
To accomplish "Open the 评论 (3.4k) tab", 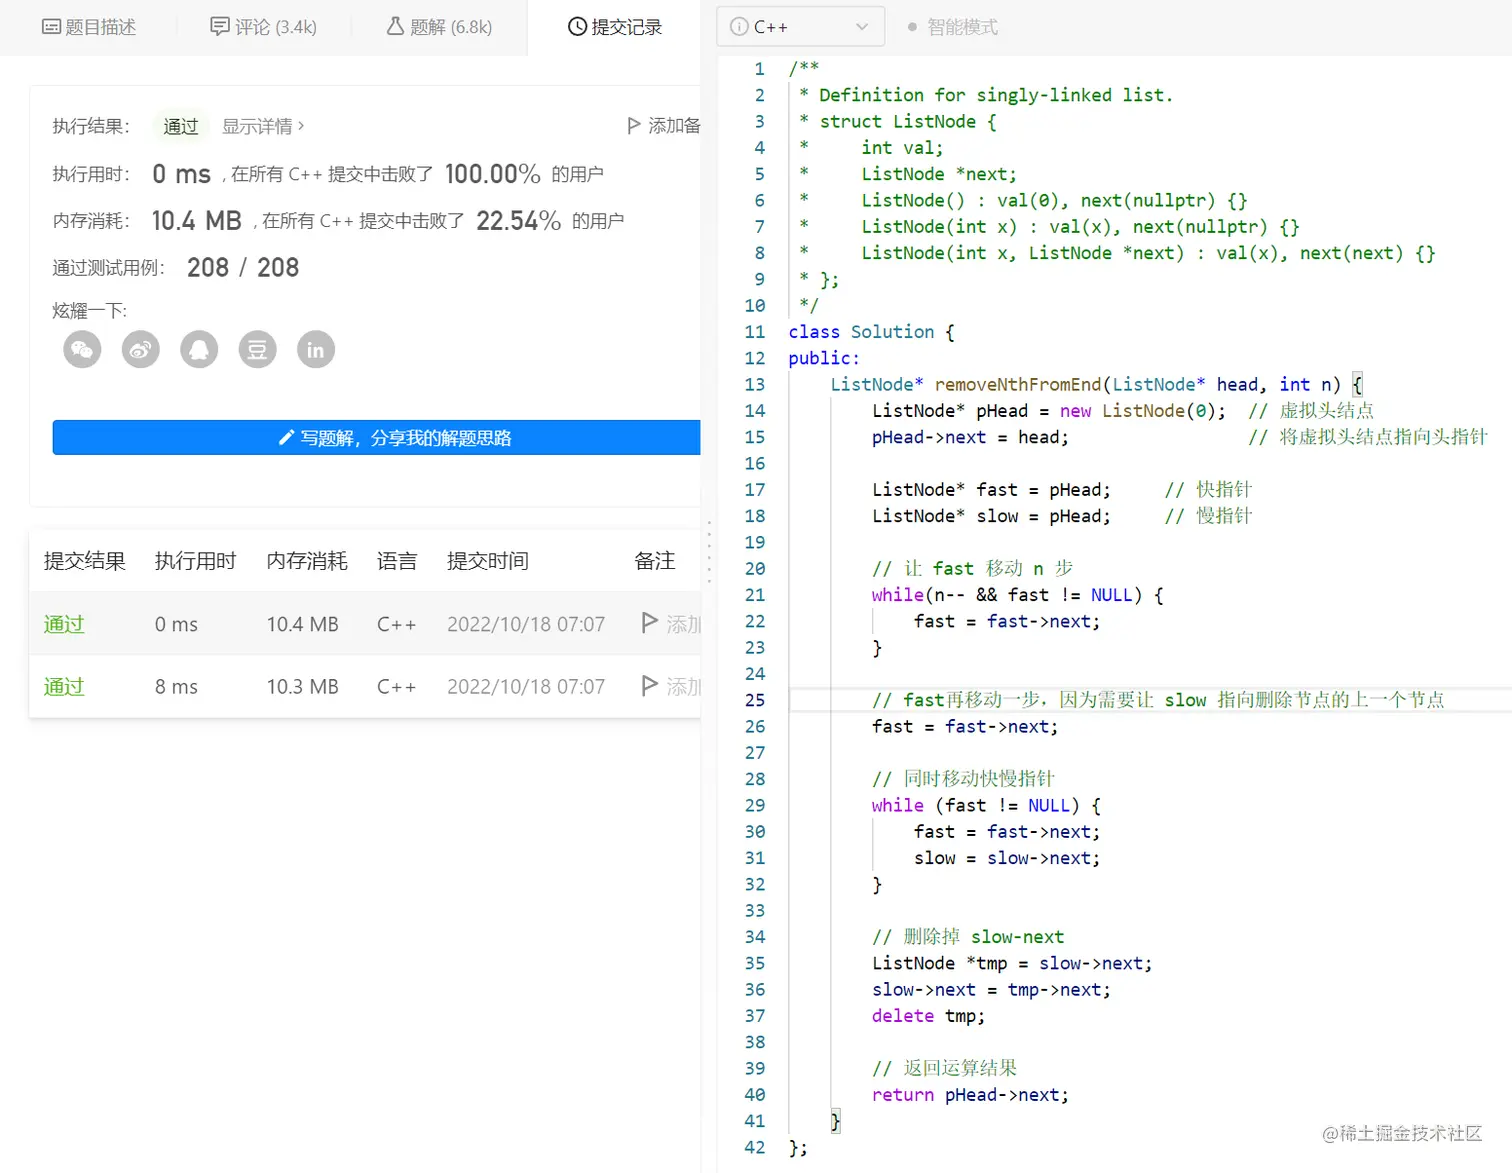I will click(x=264, y=27).
